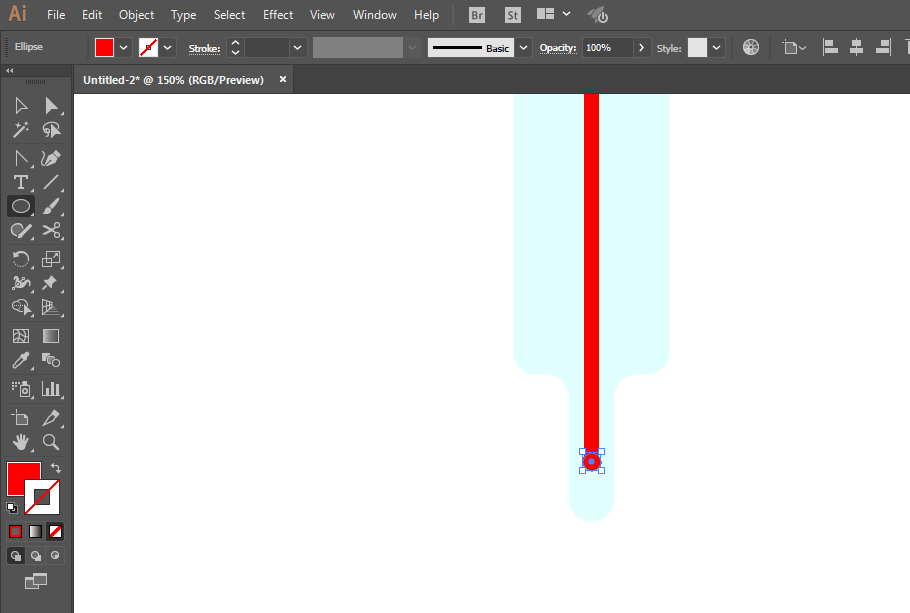The width and height of the screenshot is (910, 613).
Task: Select the Pen tool
Action: coord(21,158)
